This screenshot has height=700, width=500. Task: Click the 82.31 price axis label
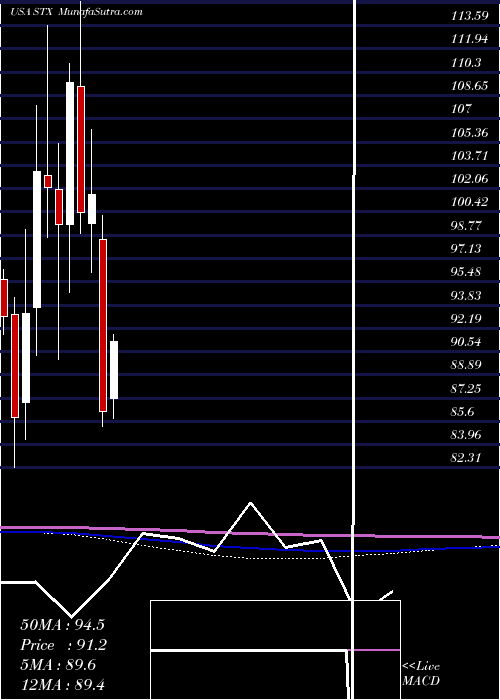coord(467,458)
